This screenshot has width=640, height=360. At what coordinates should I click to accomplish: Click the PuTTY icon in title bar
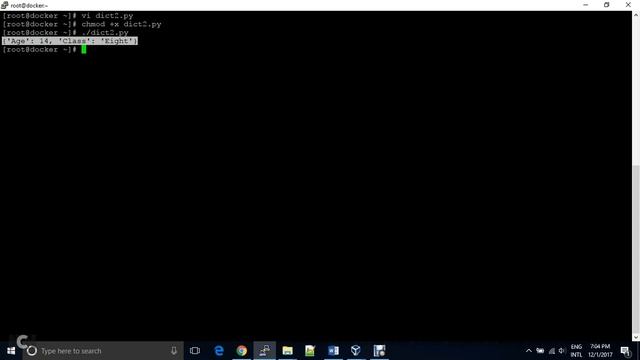pyautogui.click(x=4, y=5)
